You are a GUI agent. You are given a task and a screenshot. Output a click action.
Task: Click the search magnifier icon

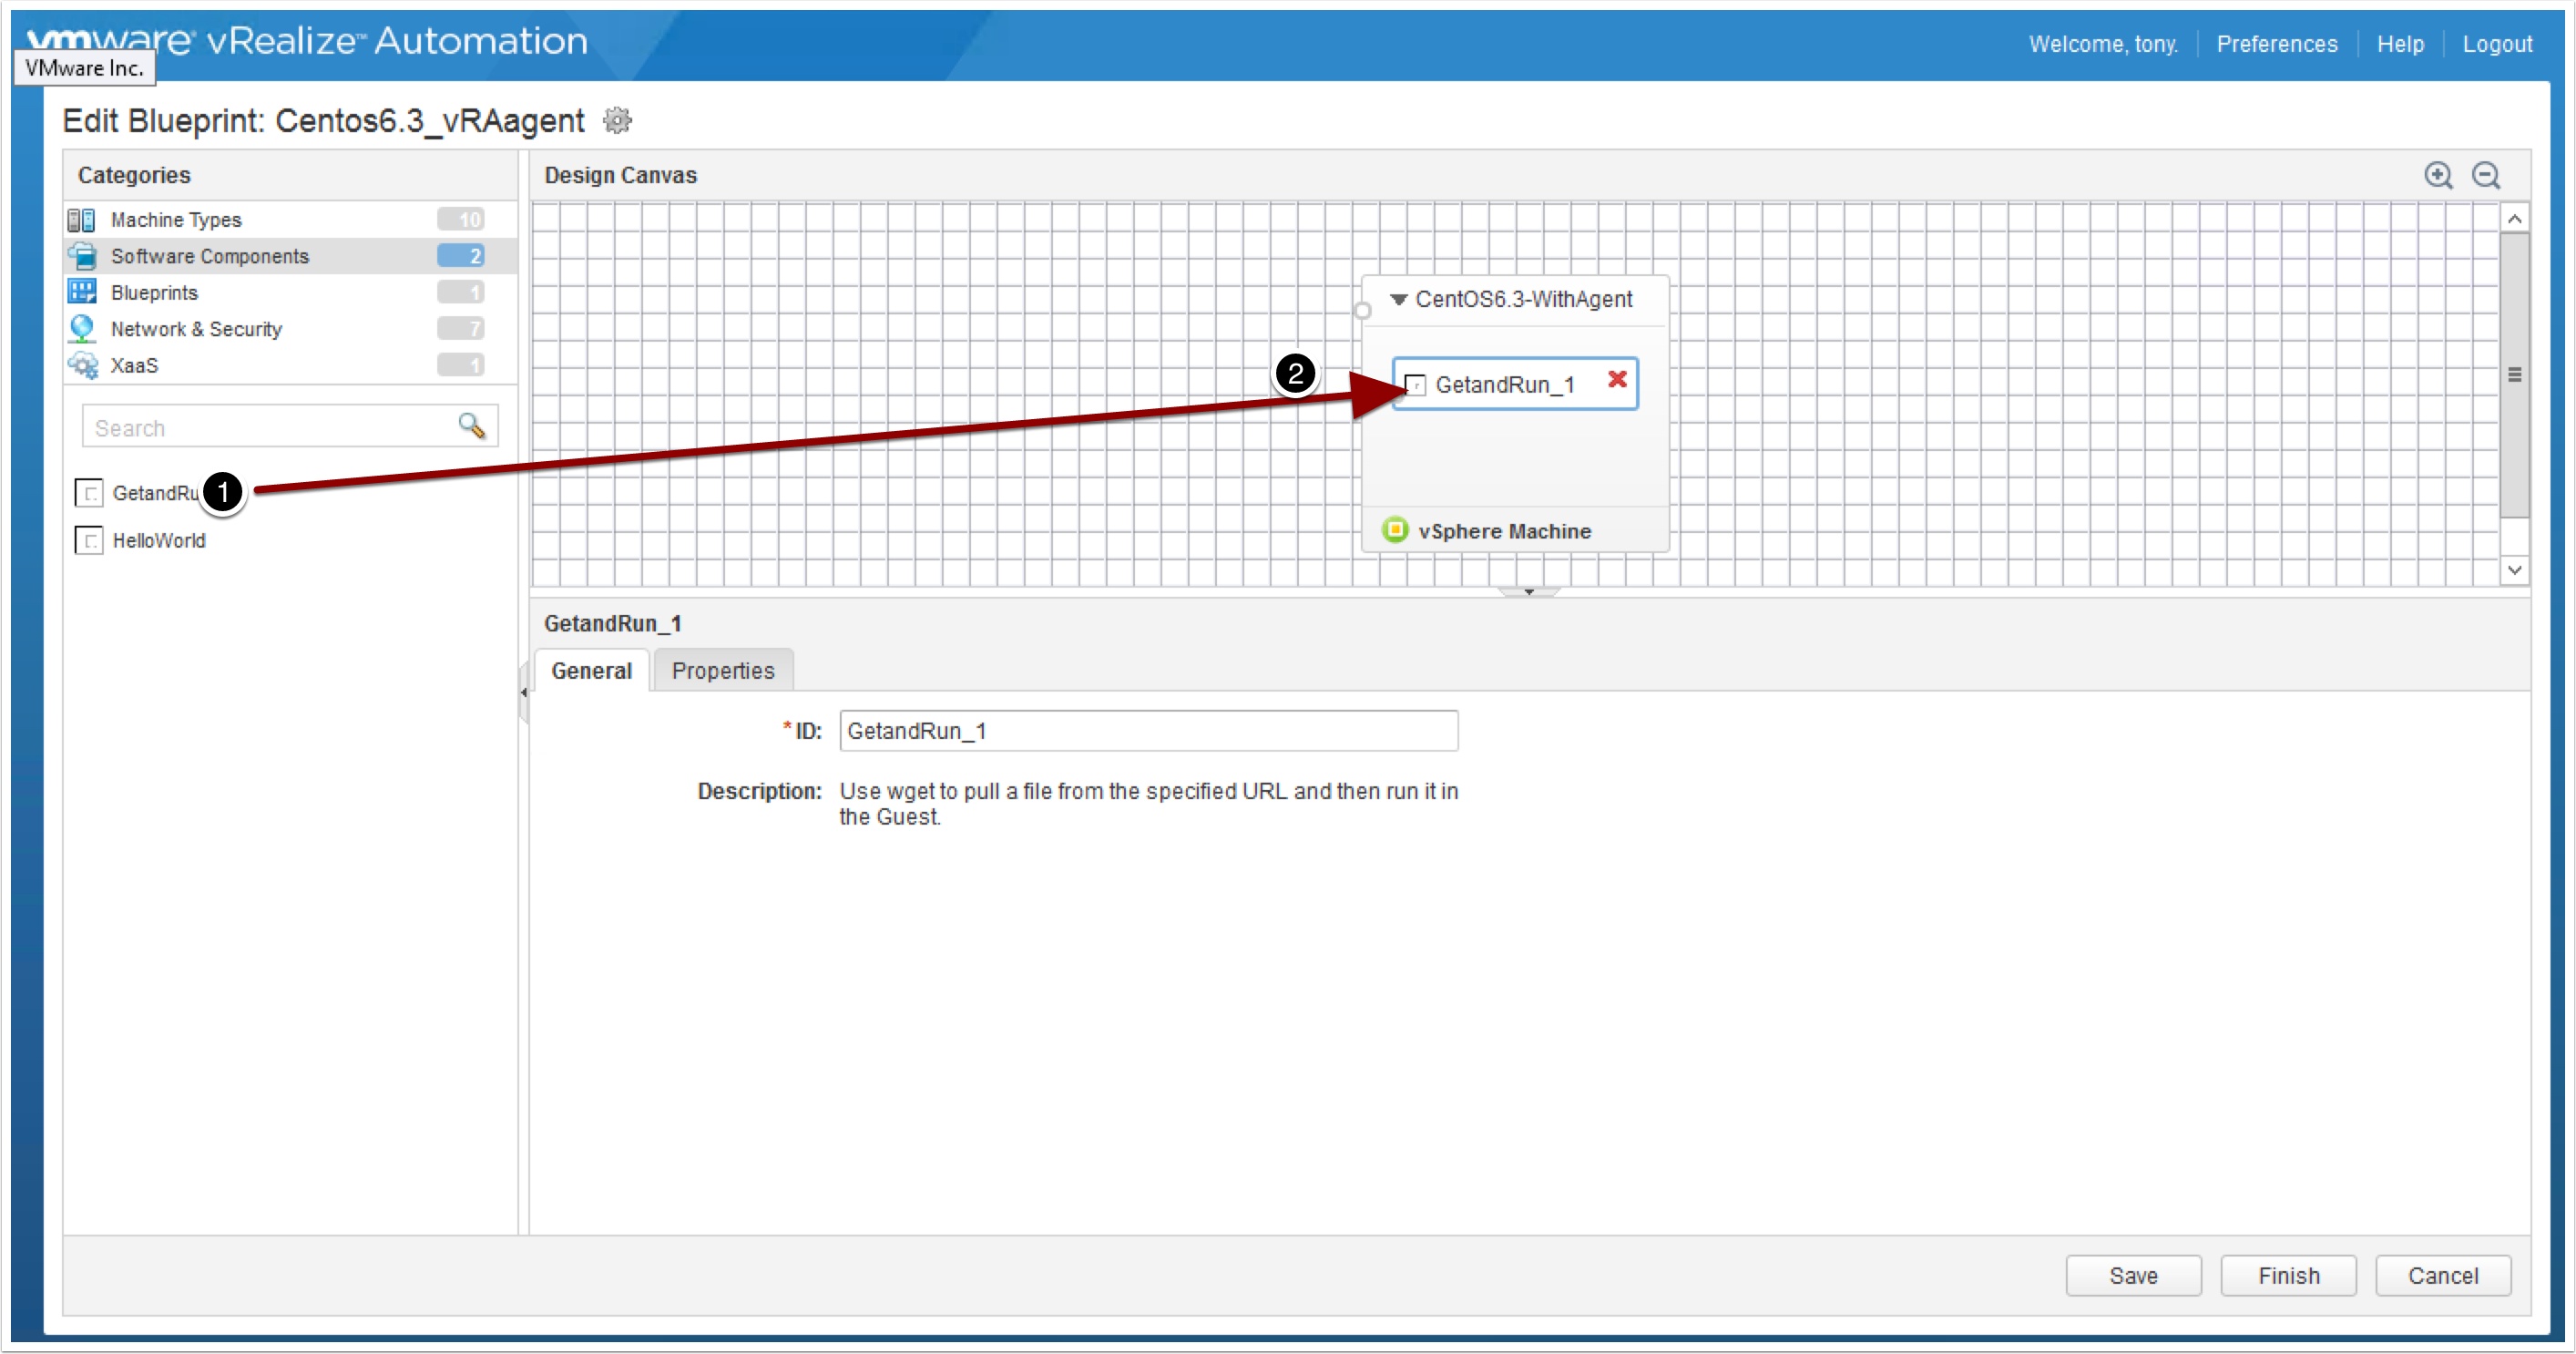click(x=471, y=426)
